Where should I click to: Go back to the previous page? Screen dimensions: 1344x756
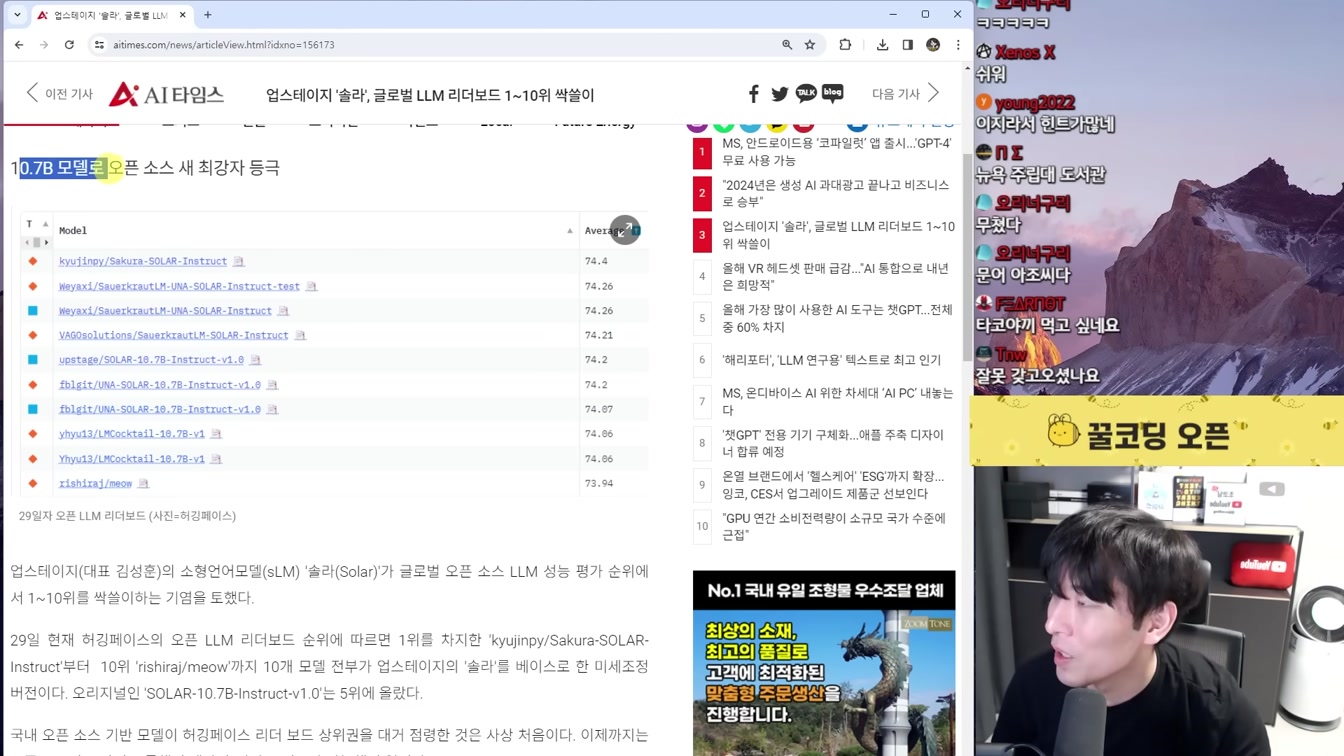(19, 45)
